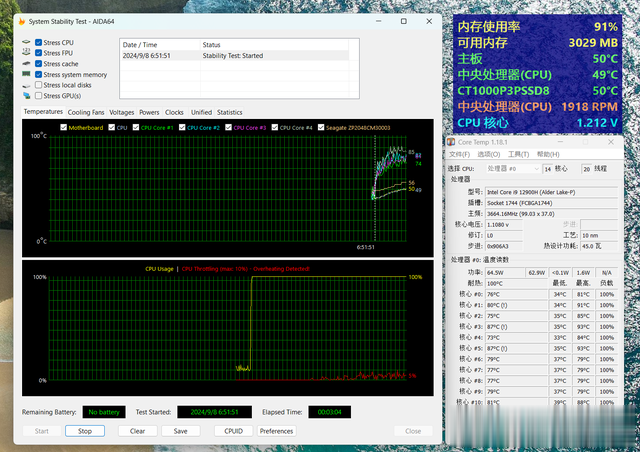
Task: Open the 文件(F) menu in Core Temp
Action: (459, 154)
